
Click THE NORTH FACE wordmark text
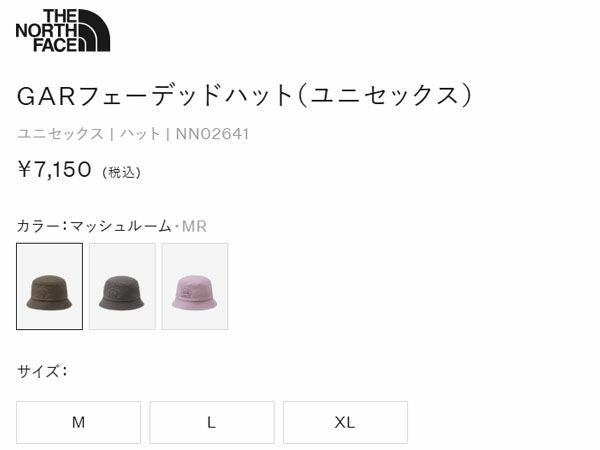47,31
